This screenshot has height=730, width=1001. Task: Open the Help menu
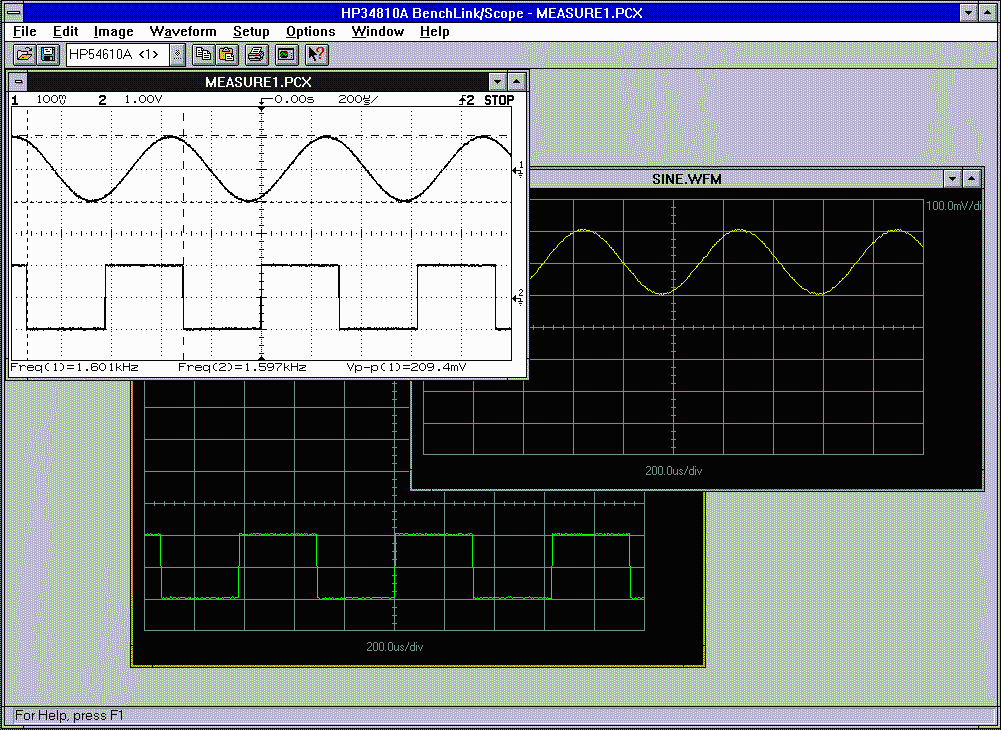(434, 31)
